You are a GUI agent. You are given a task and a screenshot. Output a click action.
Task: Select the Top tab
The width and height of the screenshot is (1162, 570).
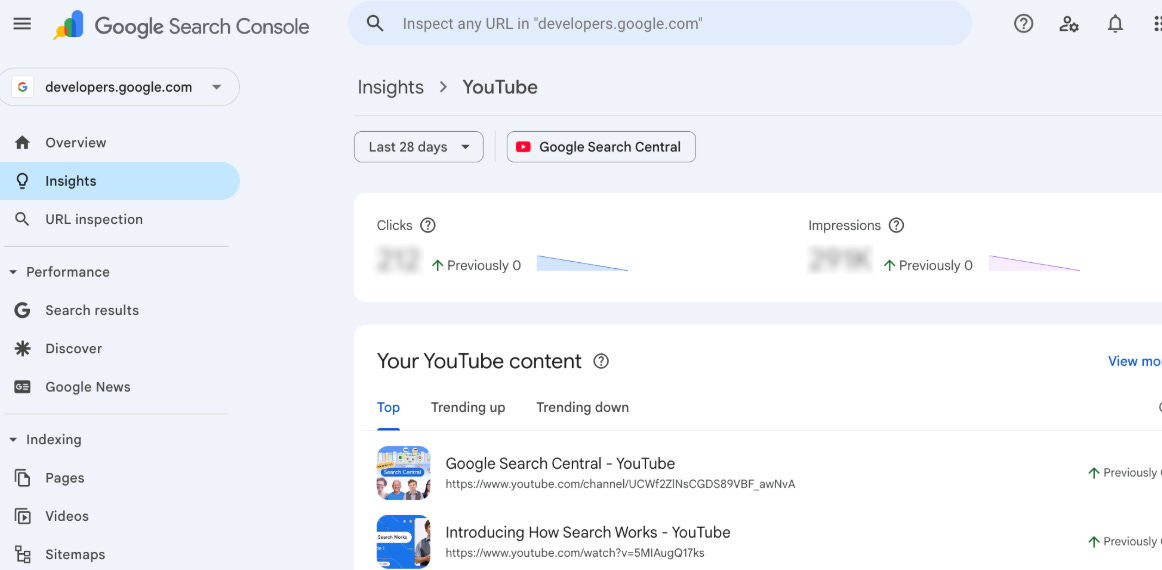388,408
